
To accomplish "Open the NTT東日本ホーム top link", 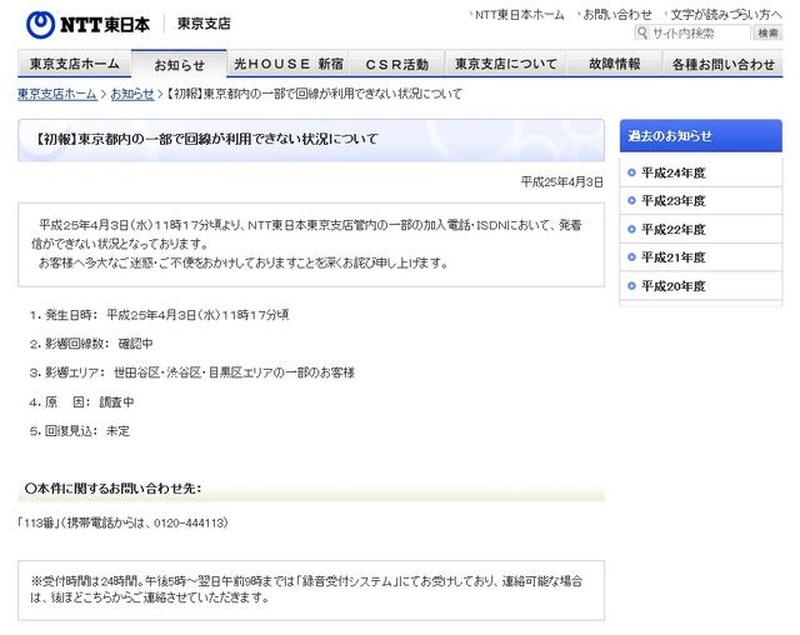I will pyautogui.click(x=519, y=14).
